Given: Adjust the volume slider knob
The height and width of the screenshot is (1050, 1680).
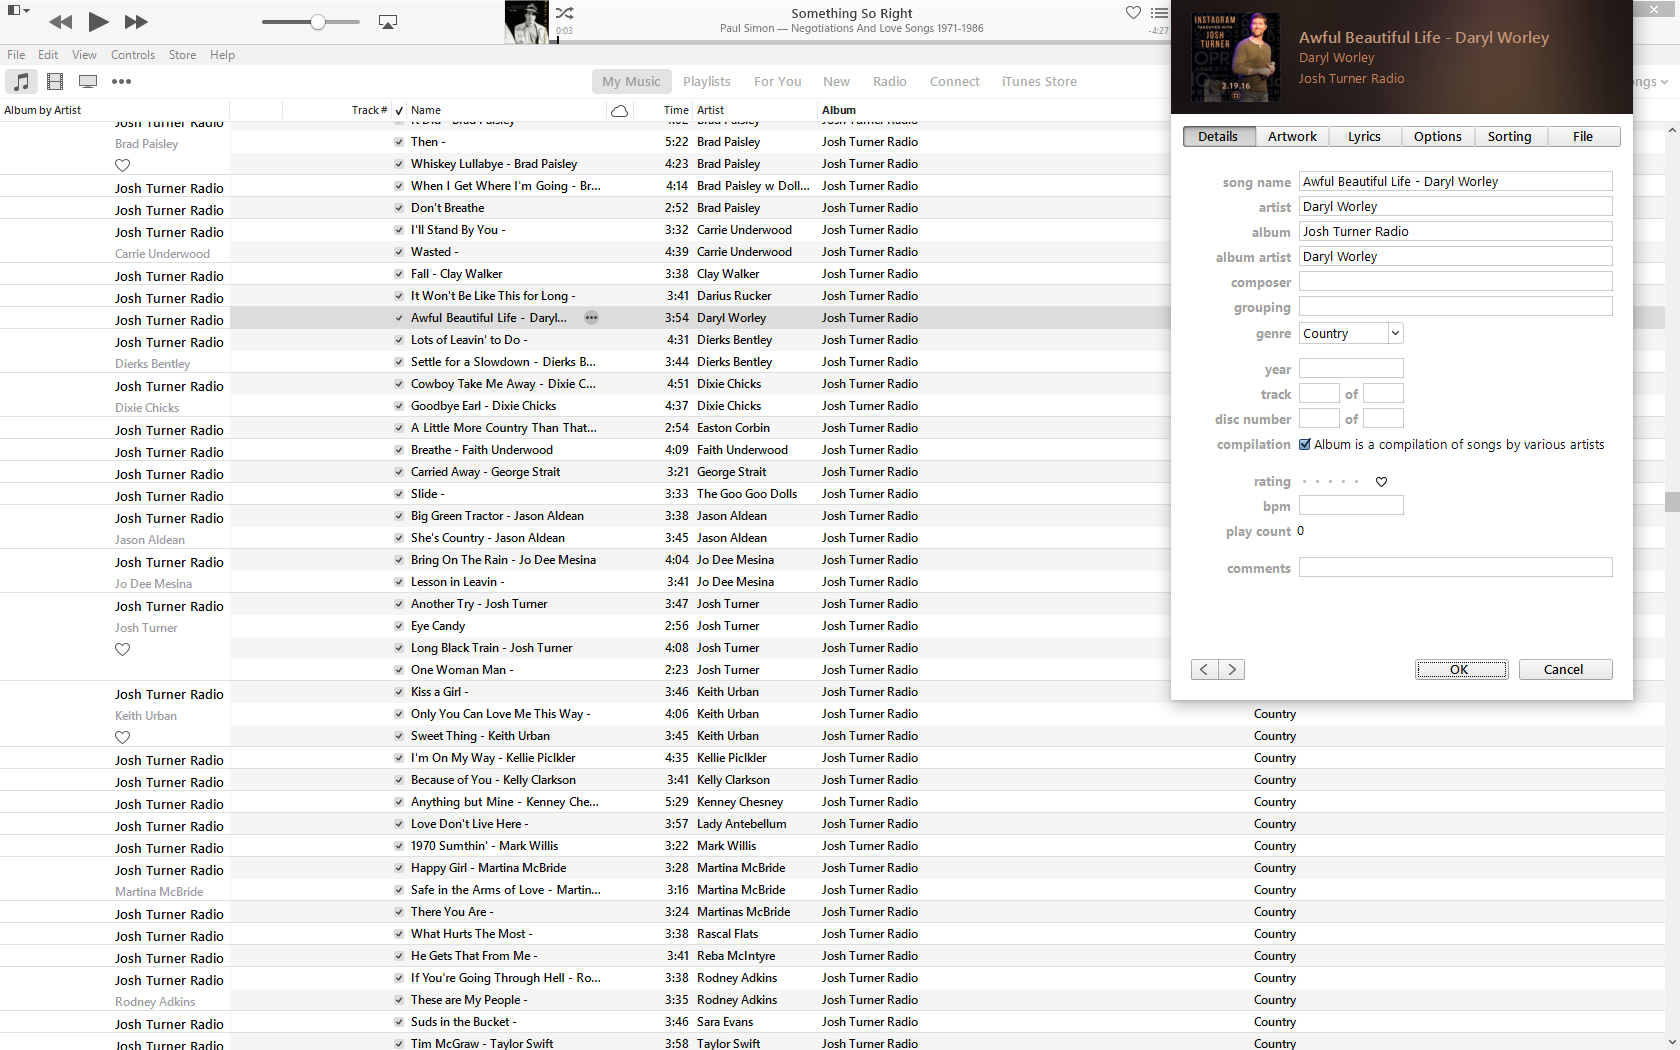Looking at the screenshot, I should coord(318,22).
